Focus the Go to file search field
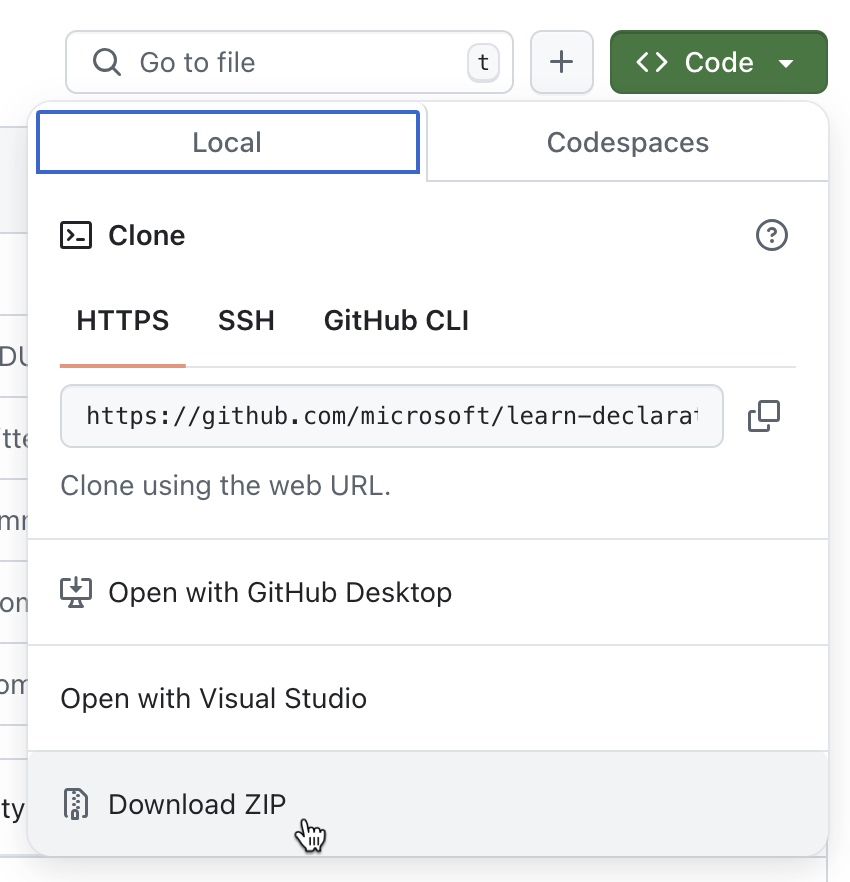The image size is (850, 882). (289, 62)
